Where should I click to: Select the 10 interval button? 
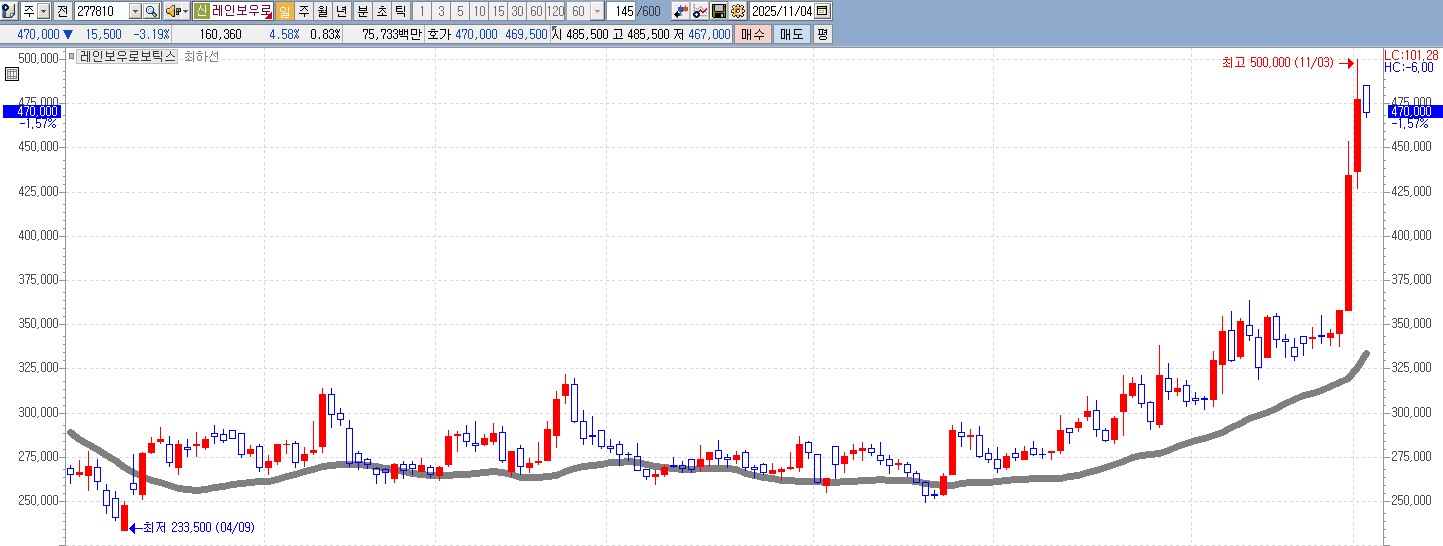479,11
